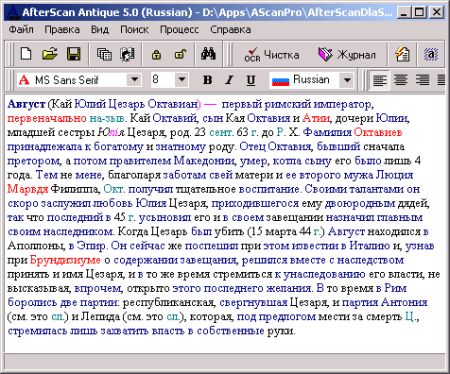Justify the text alignment

pyautogui.click(x=441, y=80)
